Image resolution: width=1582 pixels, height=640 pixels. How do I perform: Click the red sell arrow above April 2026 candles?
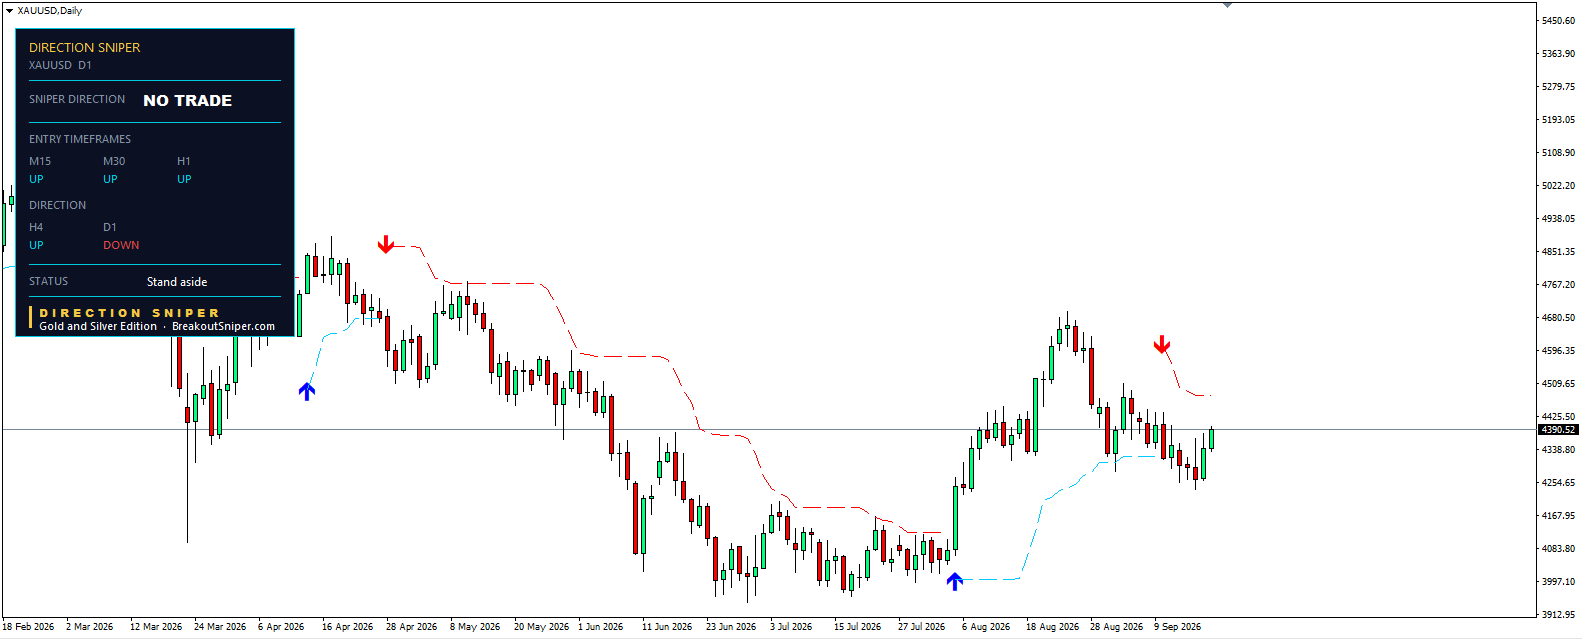[386, 245]
